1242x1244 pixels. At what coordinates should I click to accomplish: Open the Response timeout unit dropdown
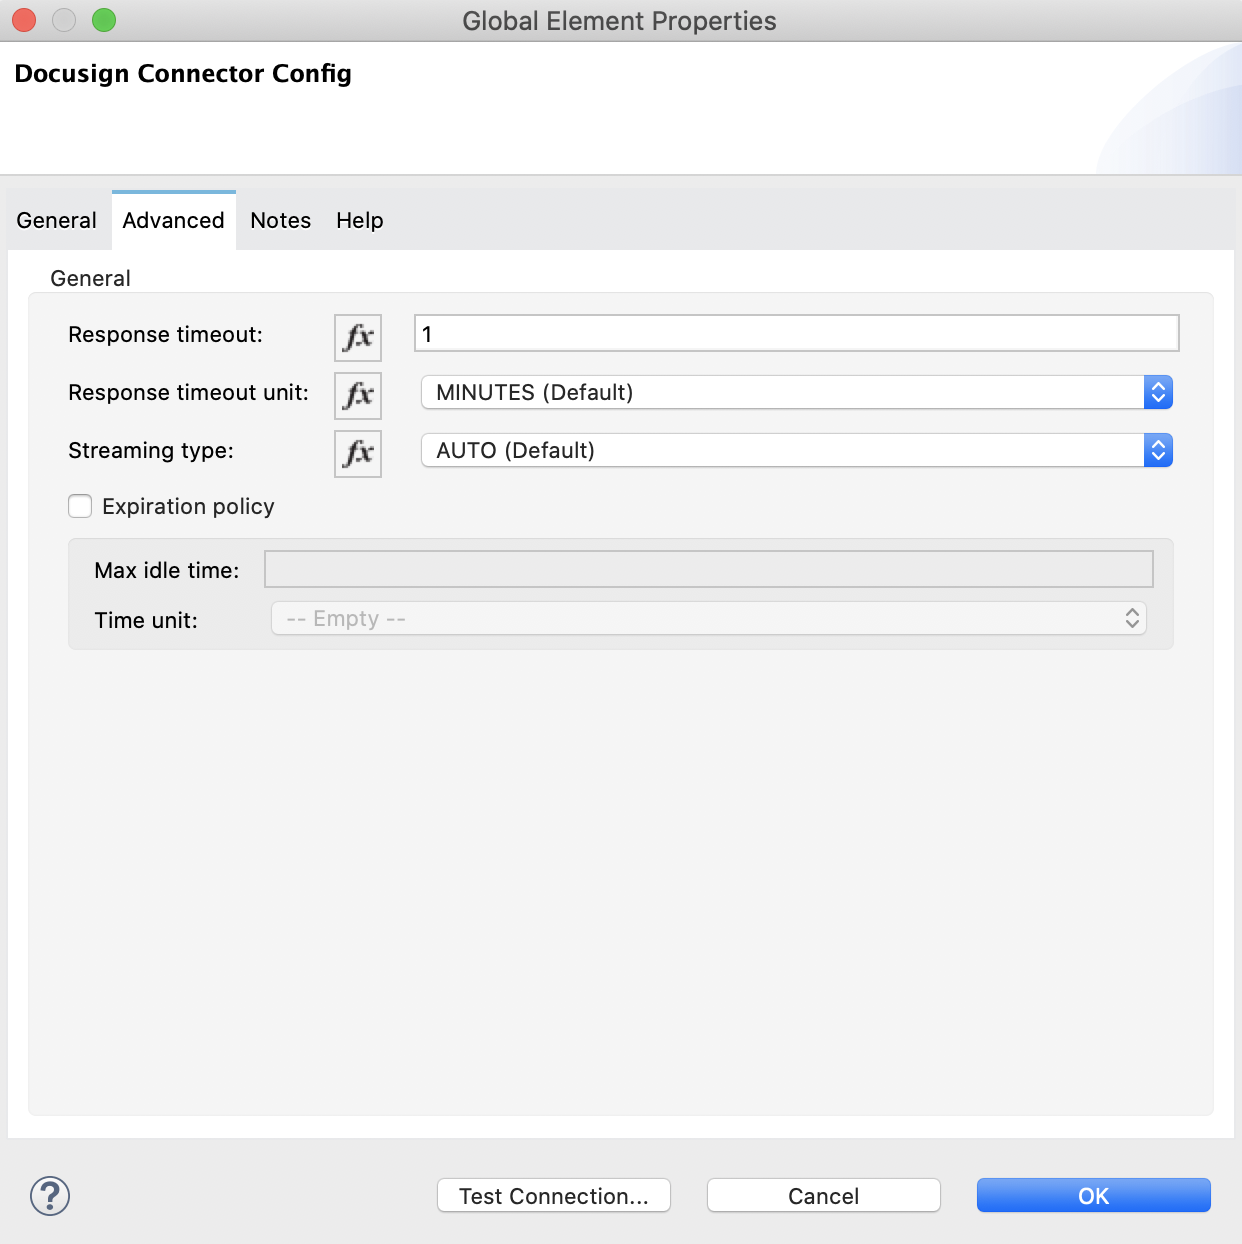[x=796, y=392]
